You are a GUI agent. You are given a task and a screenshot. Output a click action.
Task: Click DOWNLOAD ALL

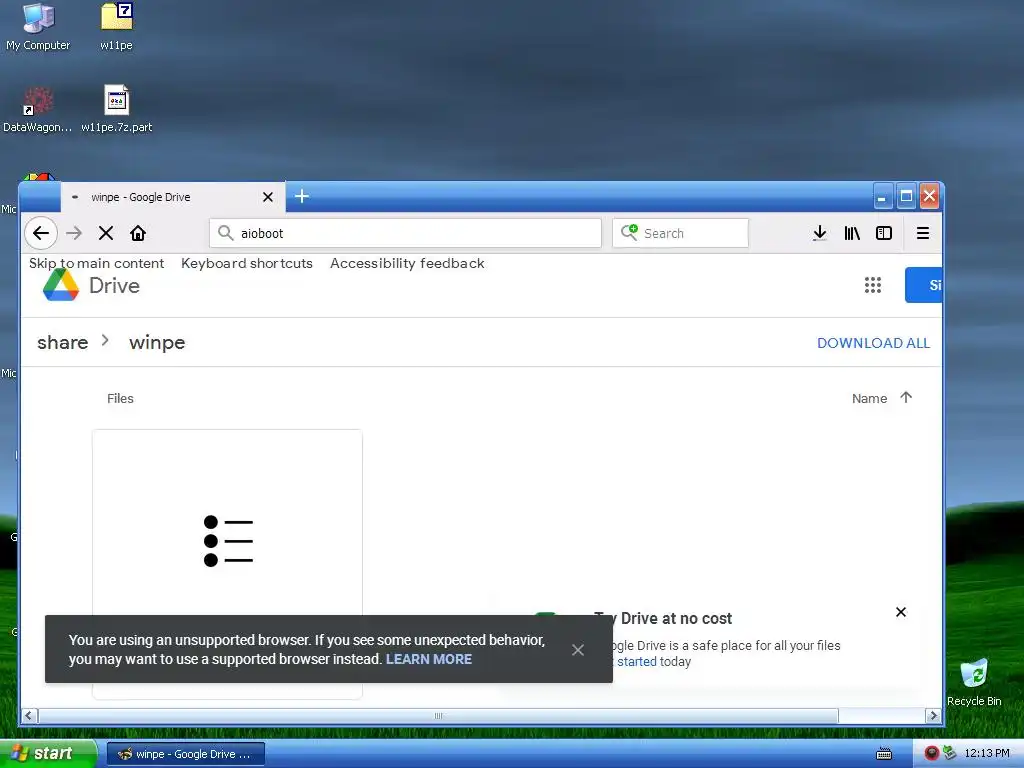pos(873,343)
